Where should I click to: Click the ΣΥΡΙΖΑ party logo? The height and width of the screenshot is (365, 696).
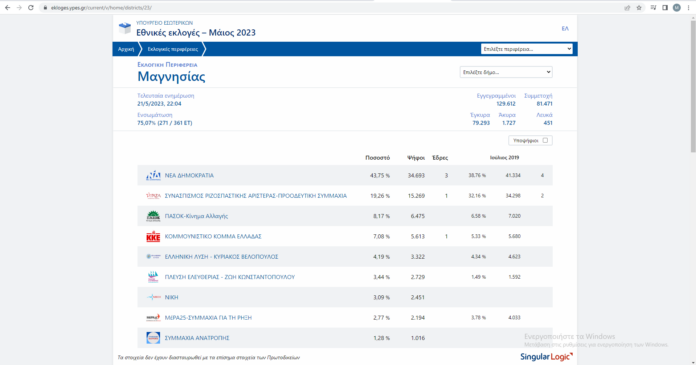tap(153, 195)
